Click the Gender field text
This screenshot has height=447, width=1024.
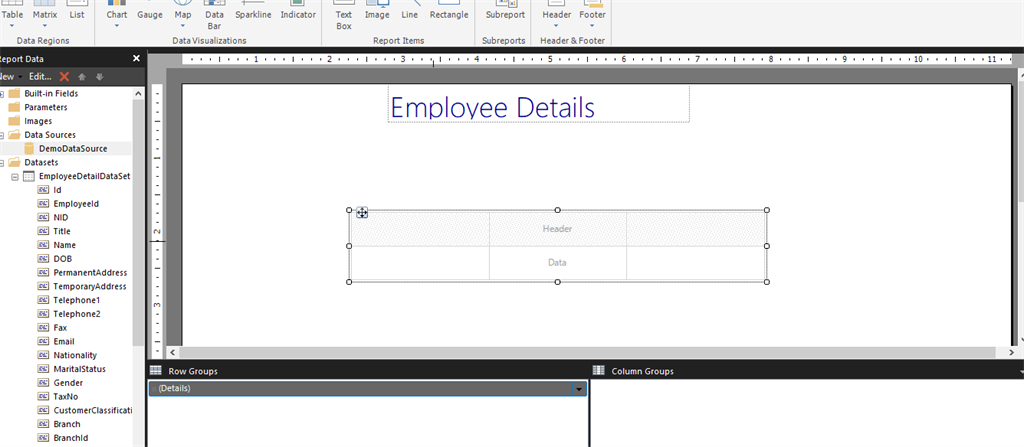tap(68, 382)
